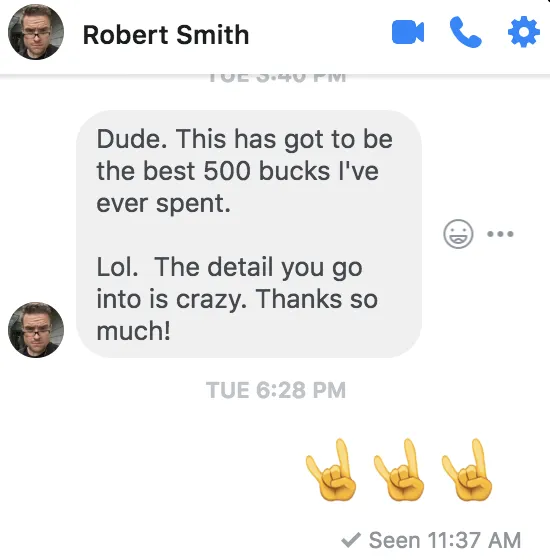Screen dimensions: 550x560
Task: Click partially hidden timestamp under header
Action: (276, 78)
